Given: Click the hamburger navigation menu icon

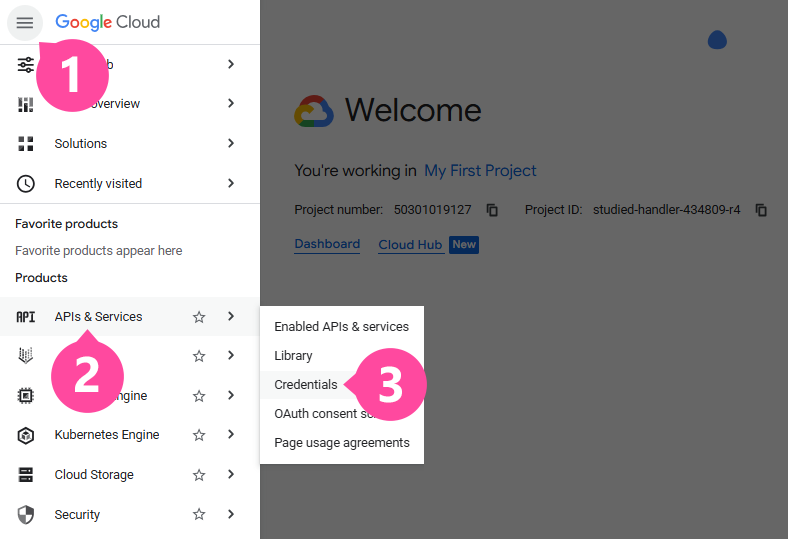Looking at the screenshot, I should (25, 22).
